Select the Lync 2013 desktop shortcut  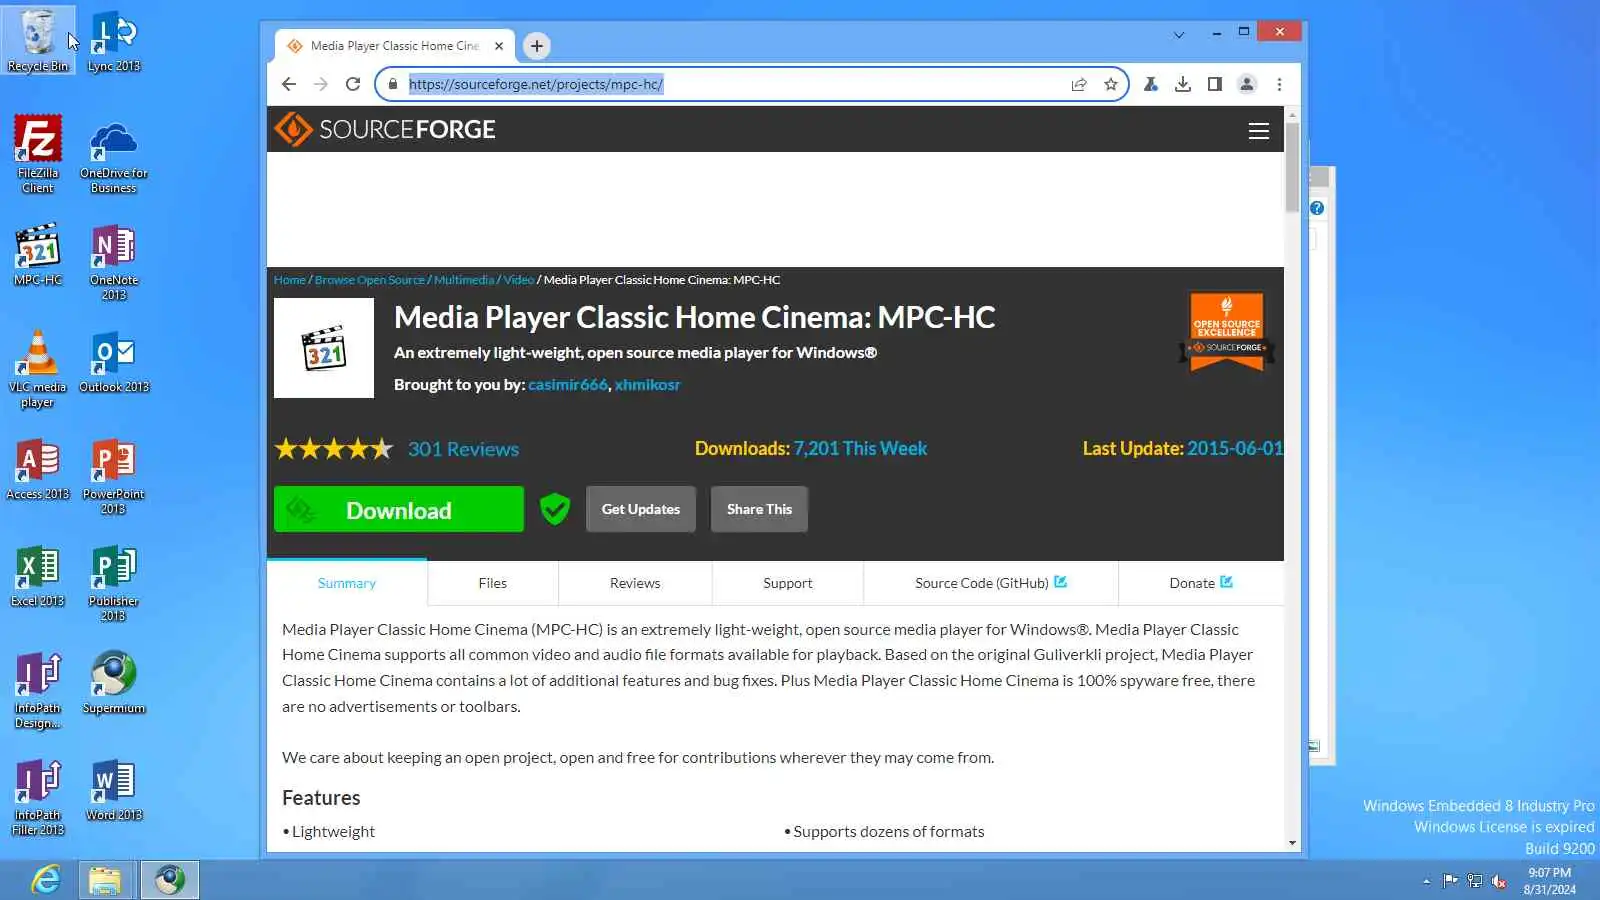point(114,40)
